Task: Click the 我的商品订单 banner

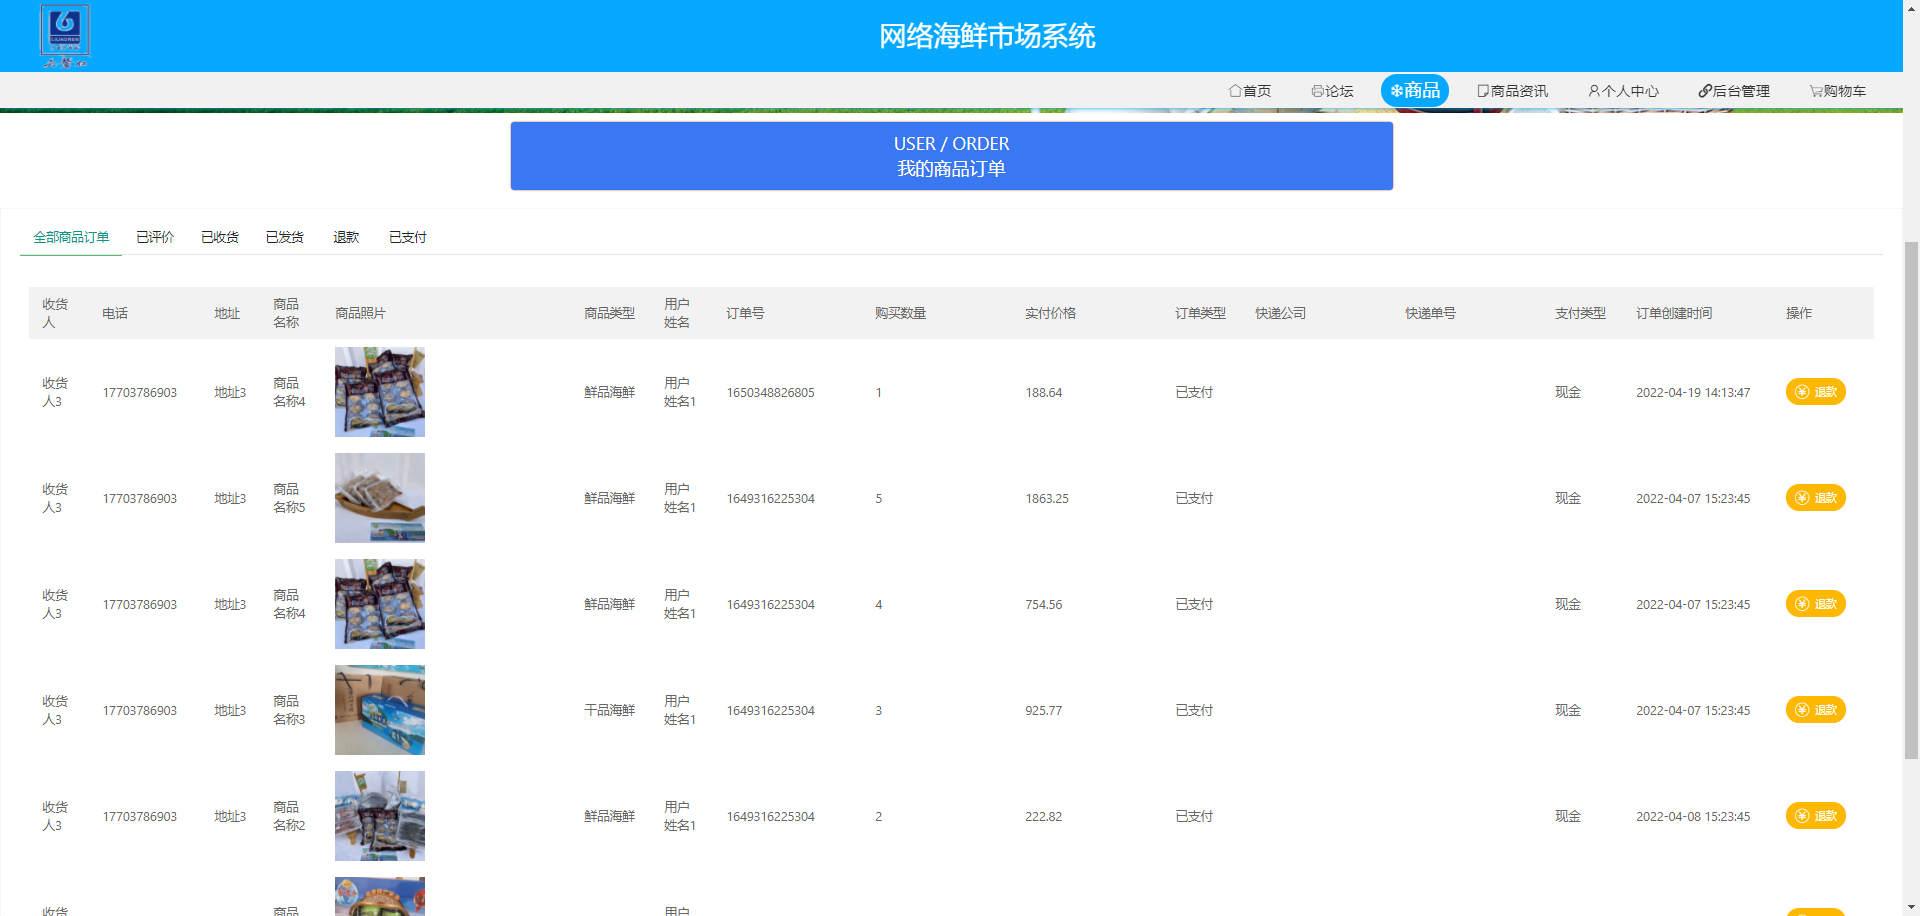Action: click(x=951, y=156)
